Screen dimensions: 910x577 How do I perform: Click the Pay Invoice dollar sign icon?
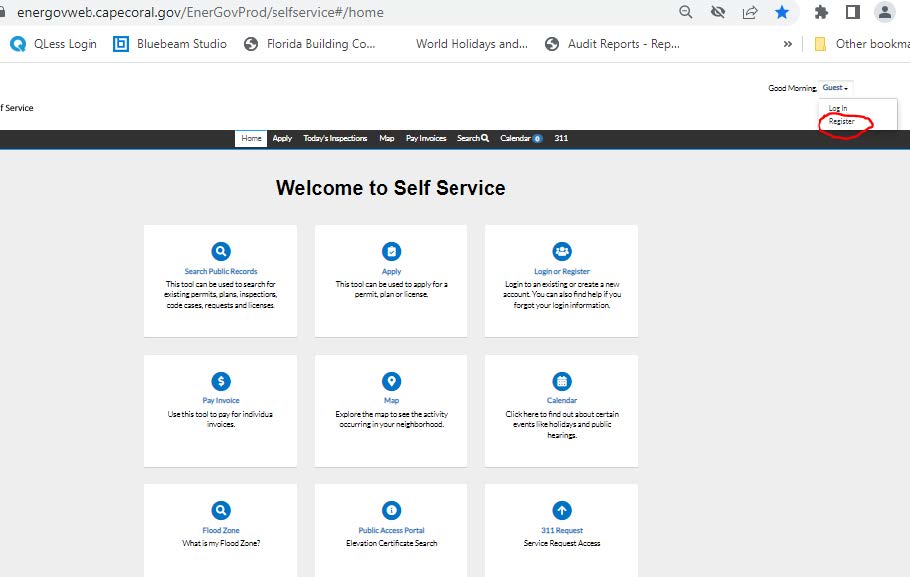click(x=220, y=381)
